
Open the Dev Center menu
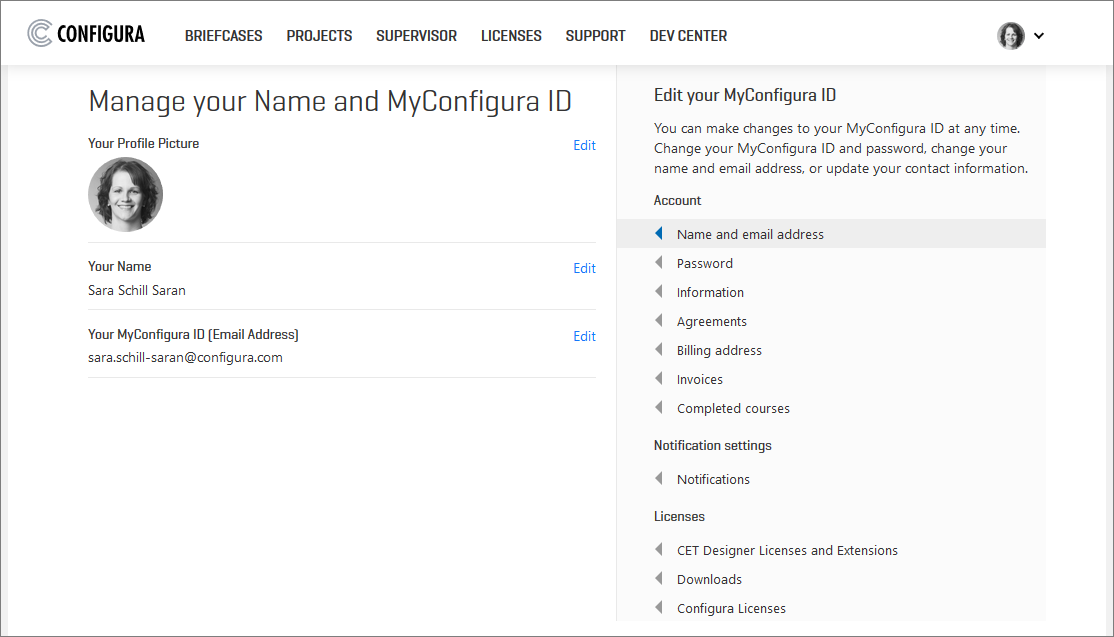(688, 36)
